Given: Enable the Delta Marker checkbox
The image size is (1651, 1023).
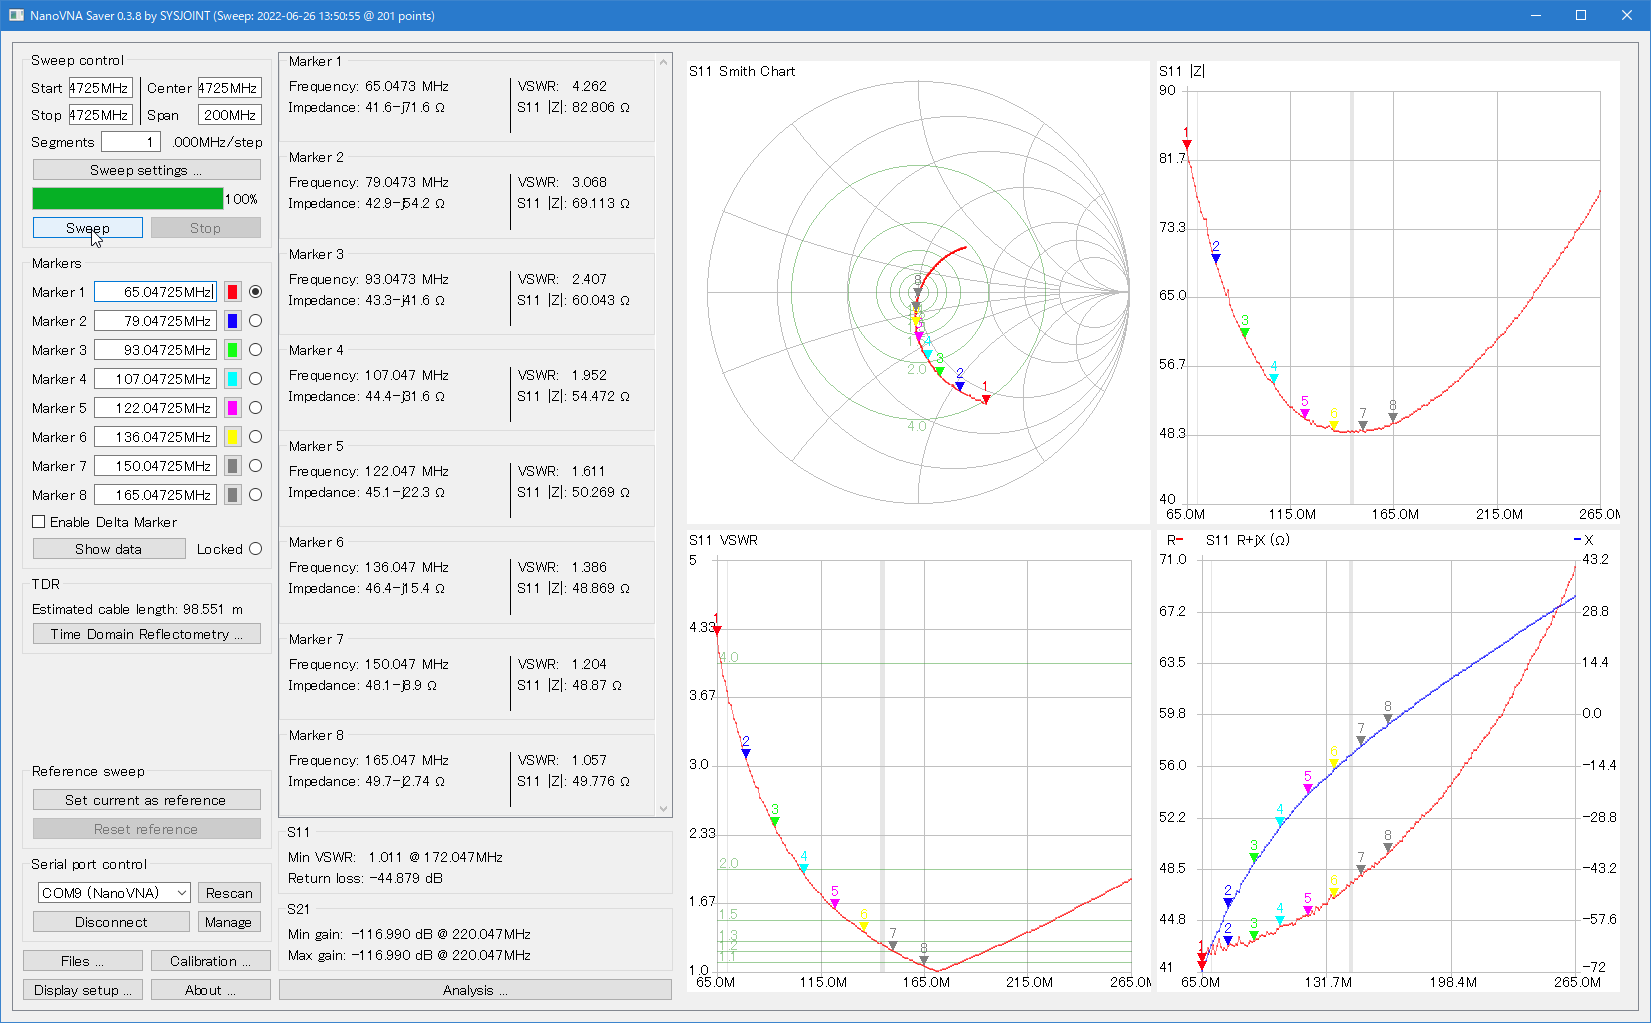Looking at the screenshot, I should [39, 522].
